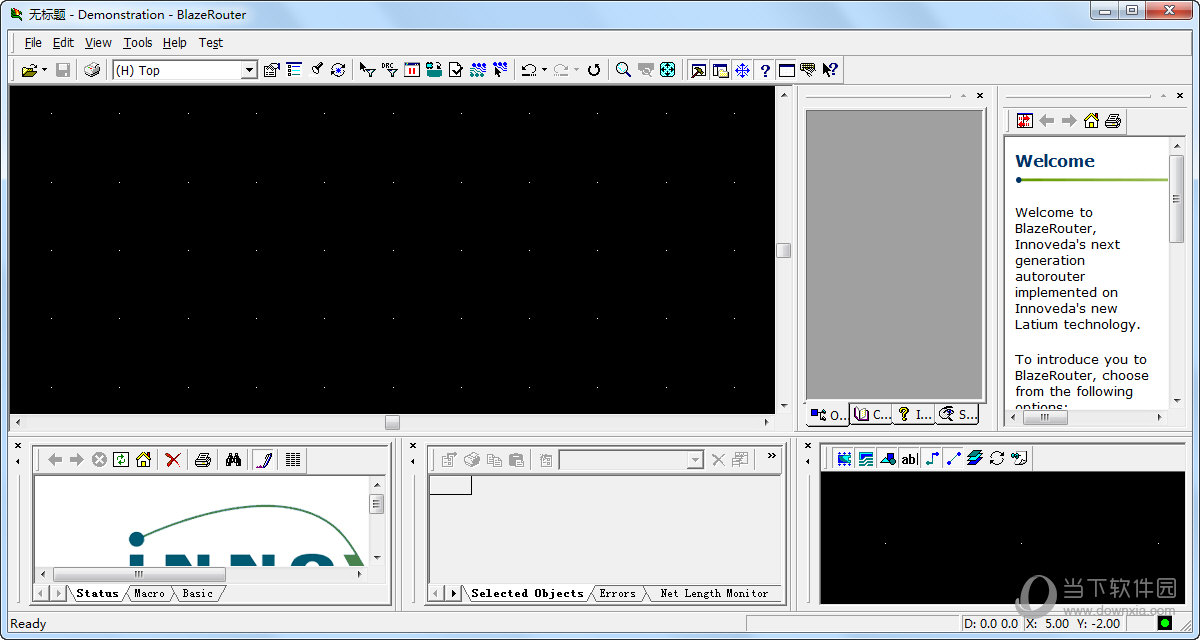Switch to the Errors tab
Image resolution: width=1200 pixels, height=640 pixels.
617,593
